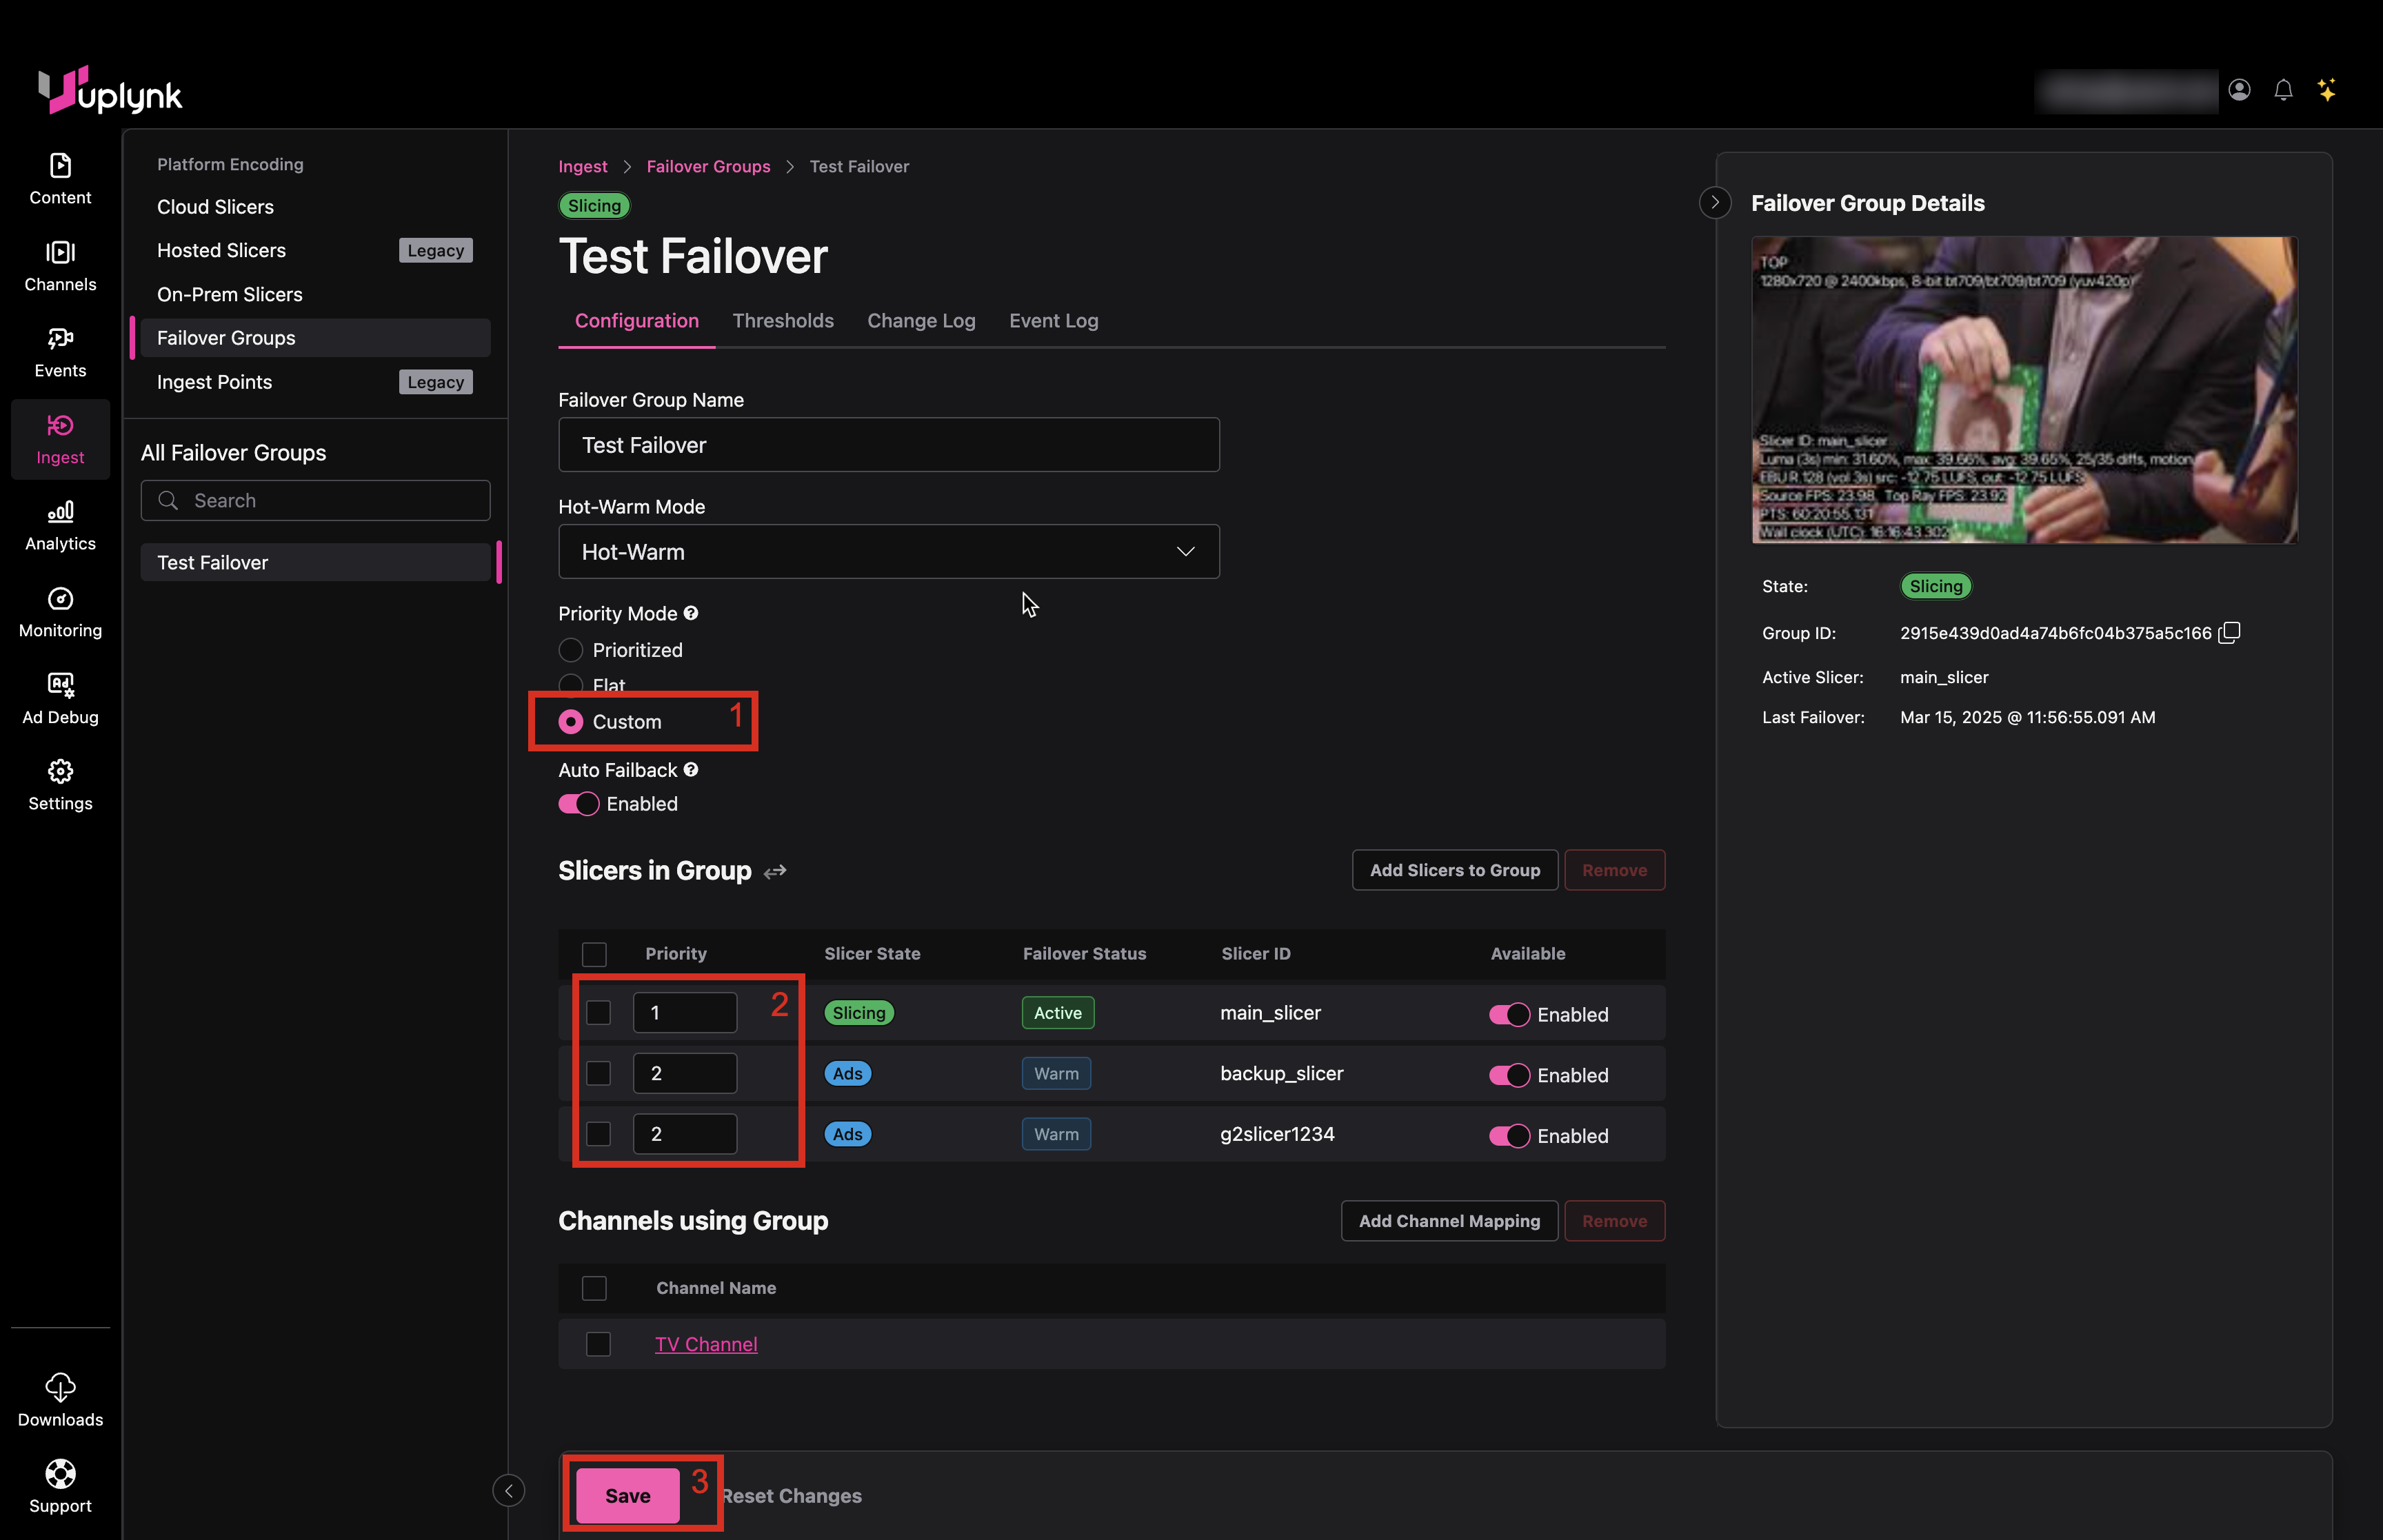Open the Hot-Warm Mode dropdown
Viewport: 2383px width, 1540px height.
888,552
